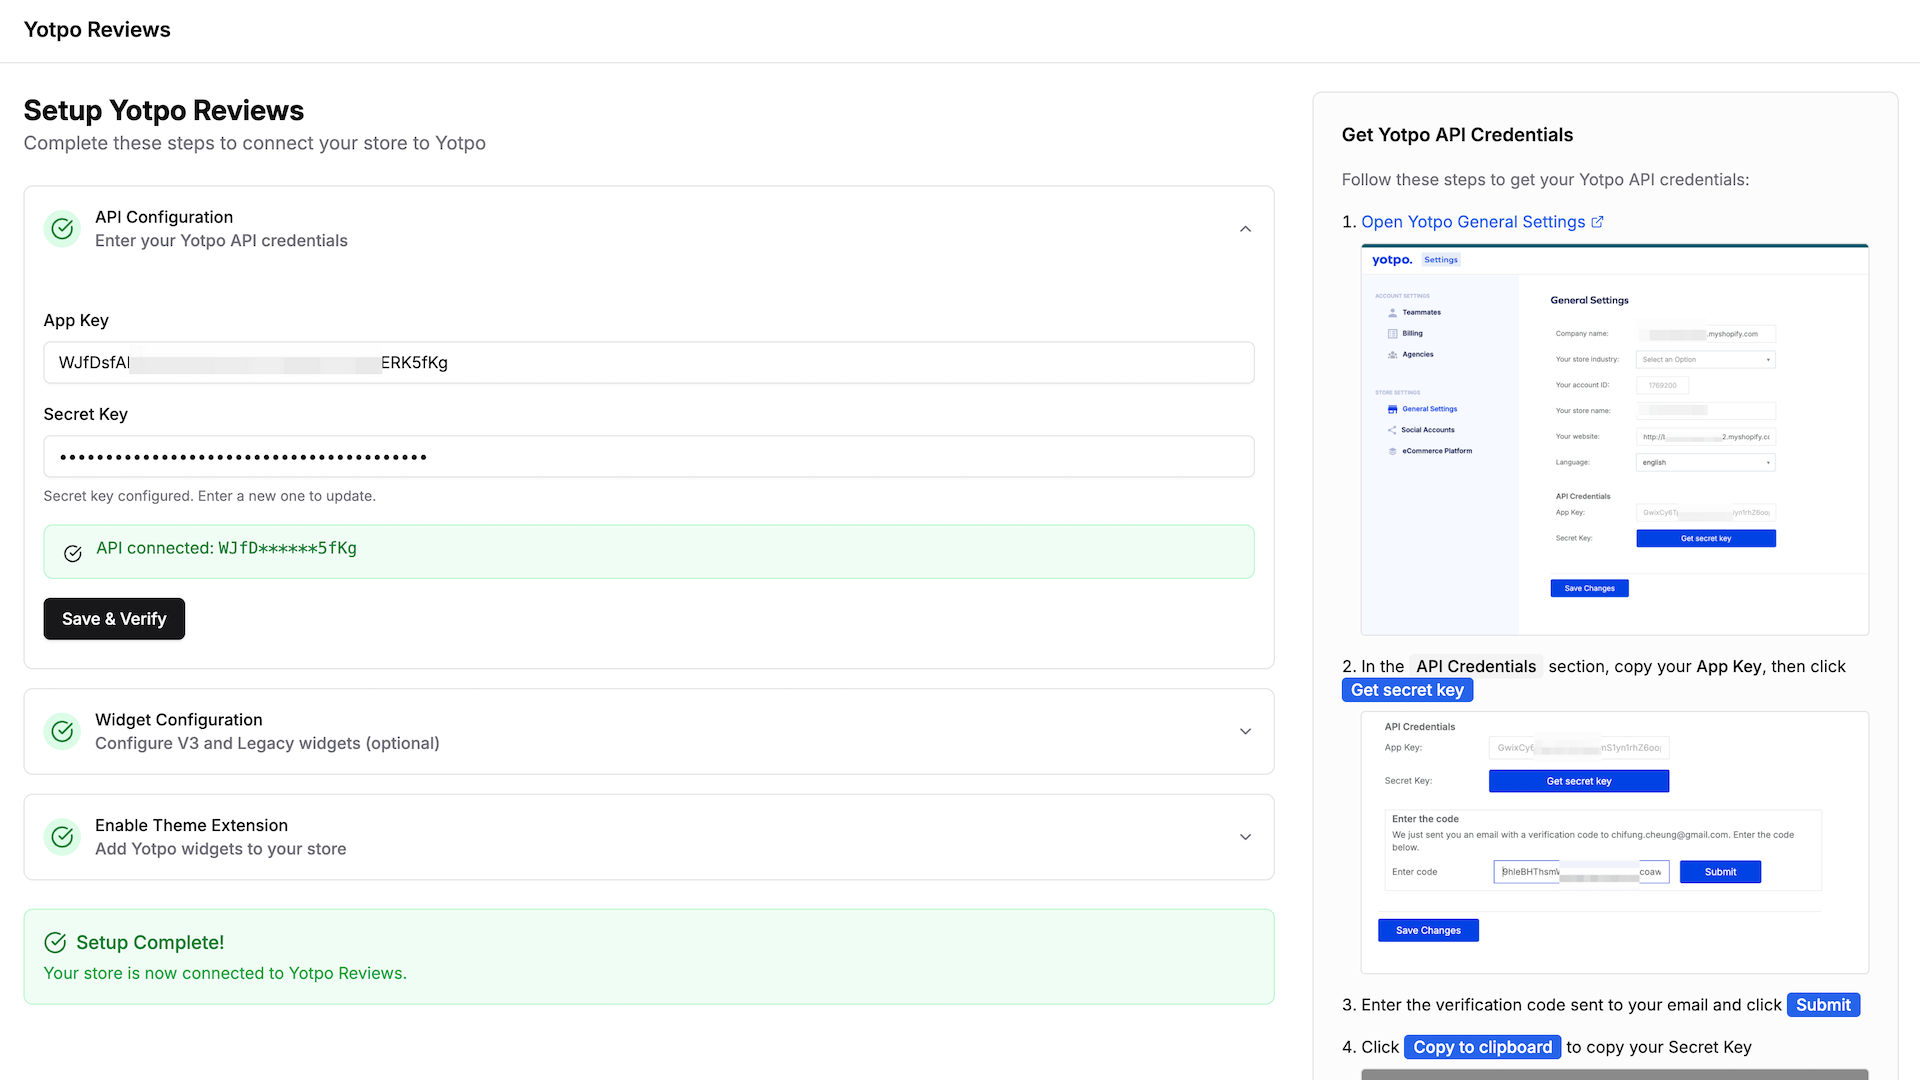Click the API Credentials screenshot thumbnail

tap(1614, 842)
